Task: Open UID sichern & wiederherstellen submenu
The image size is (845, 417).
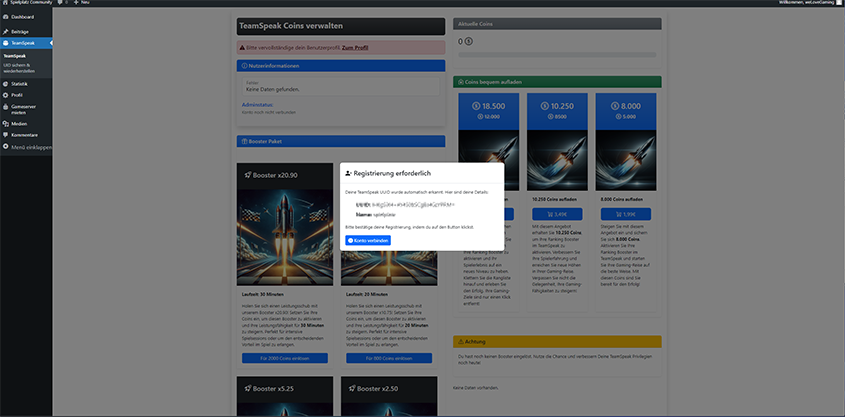Action: click(x=17, y=68)
